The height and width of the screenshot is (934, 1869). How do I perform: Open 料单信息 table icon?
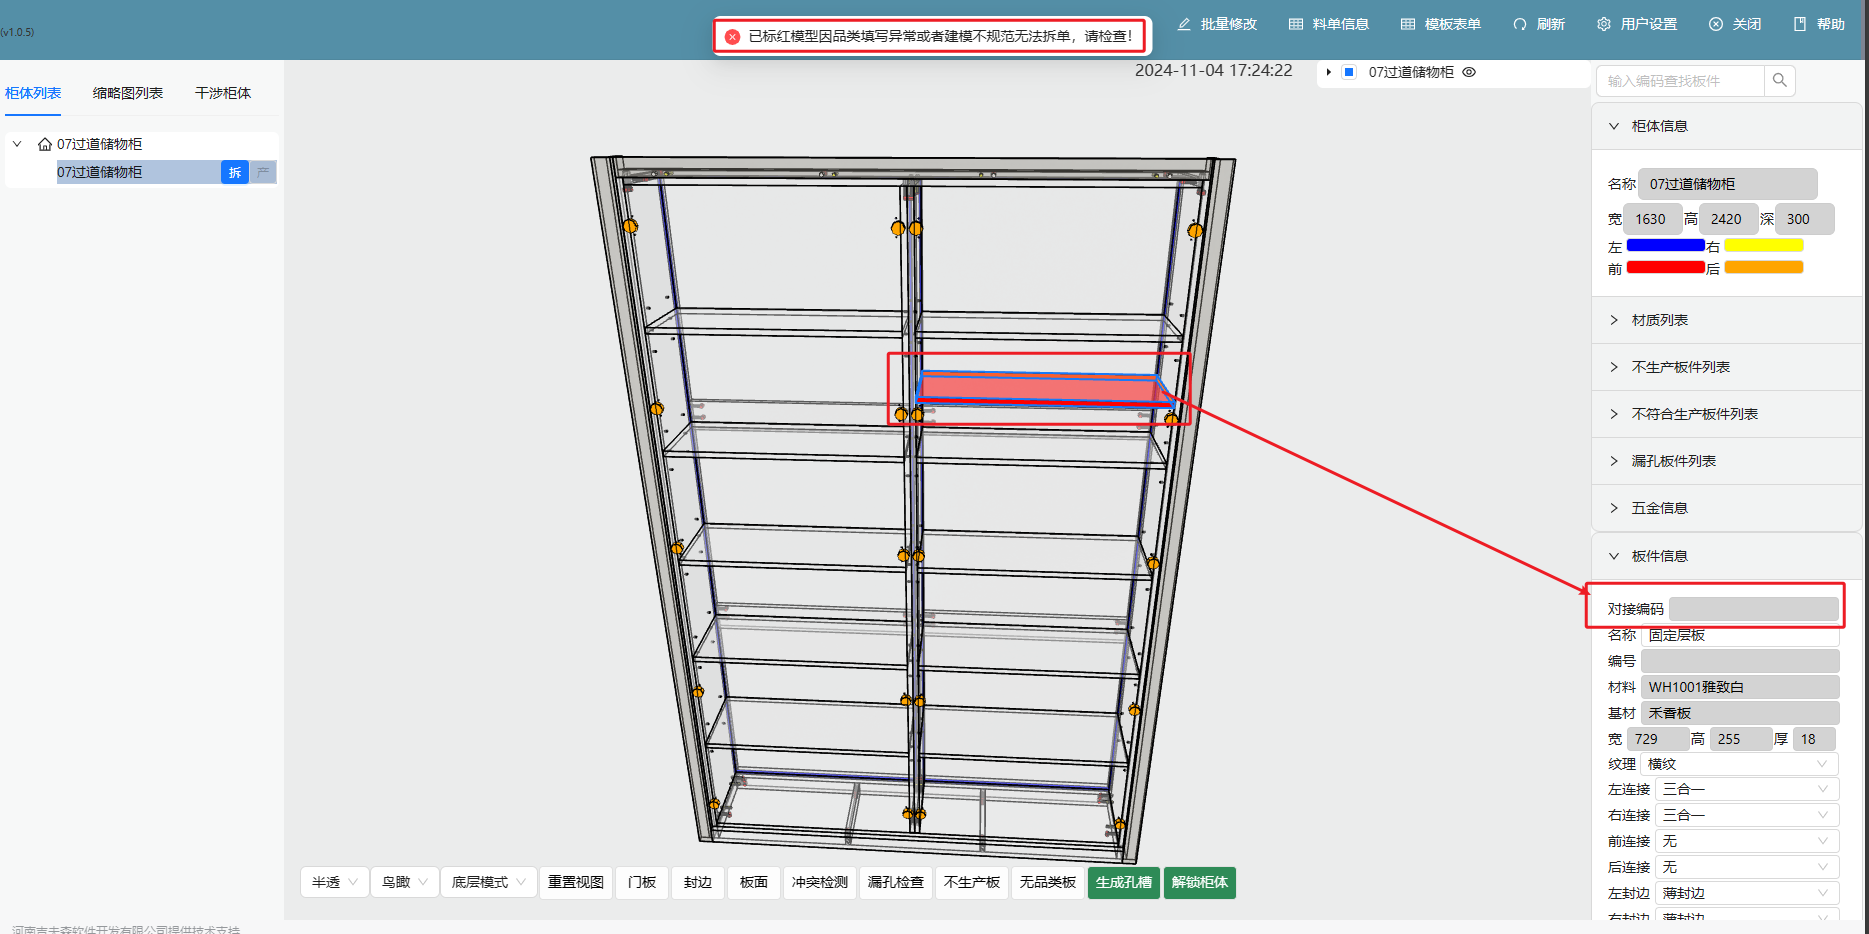click(1296, 24)
